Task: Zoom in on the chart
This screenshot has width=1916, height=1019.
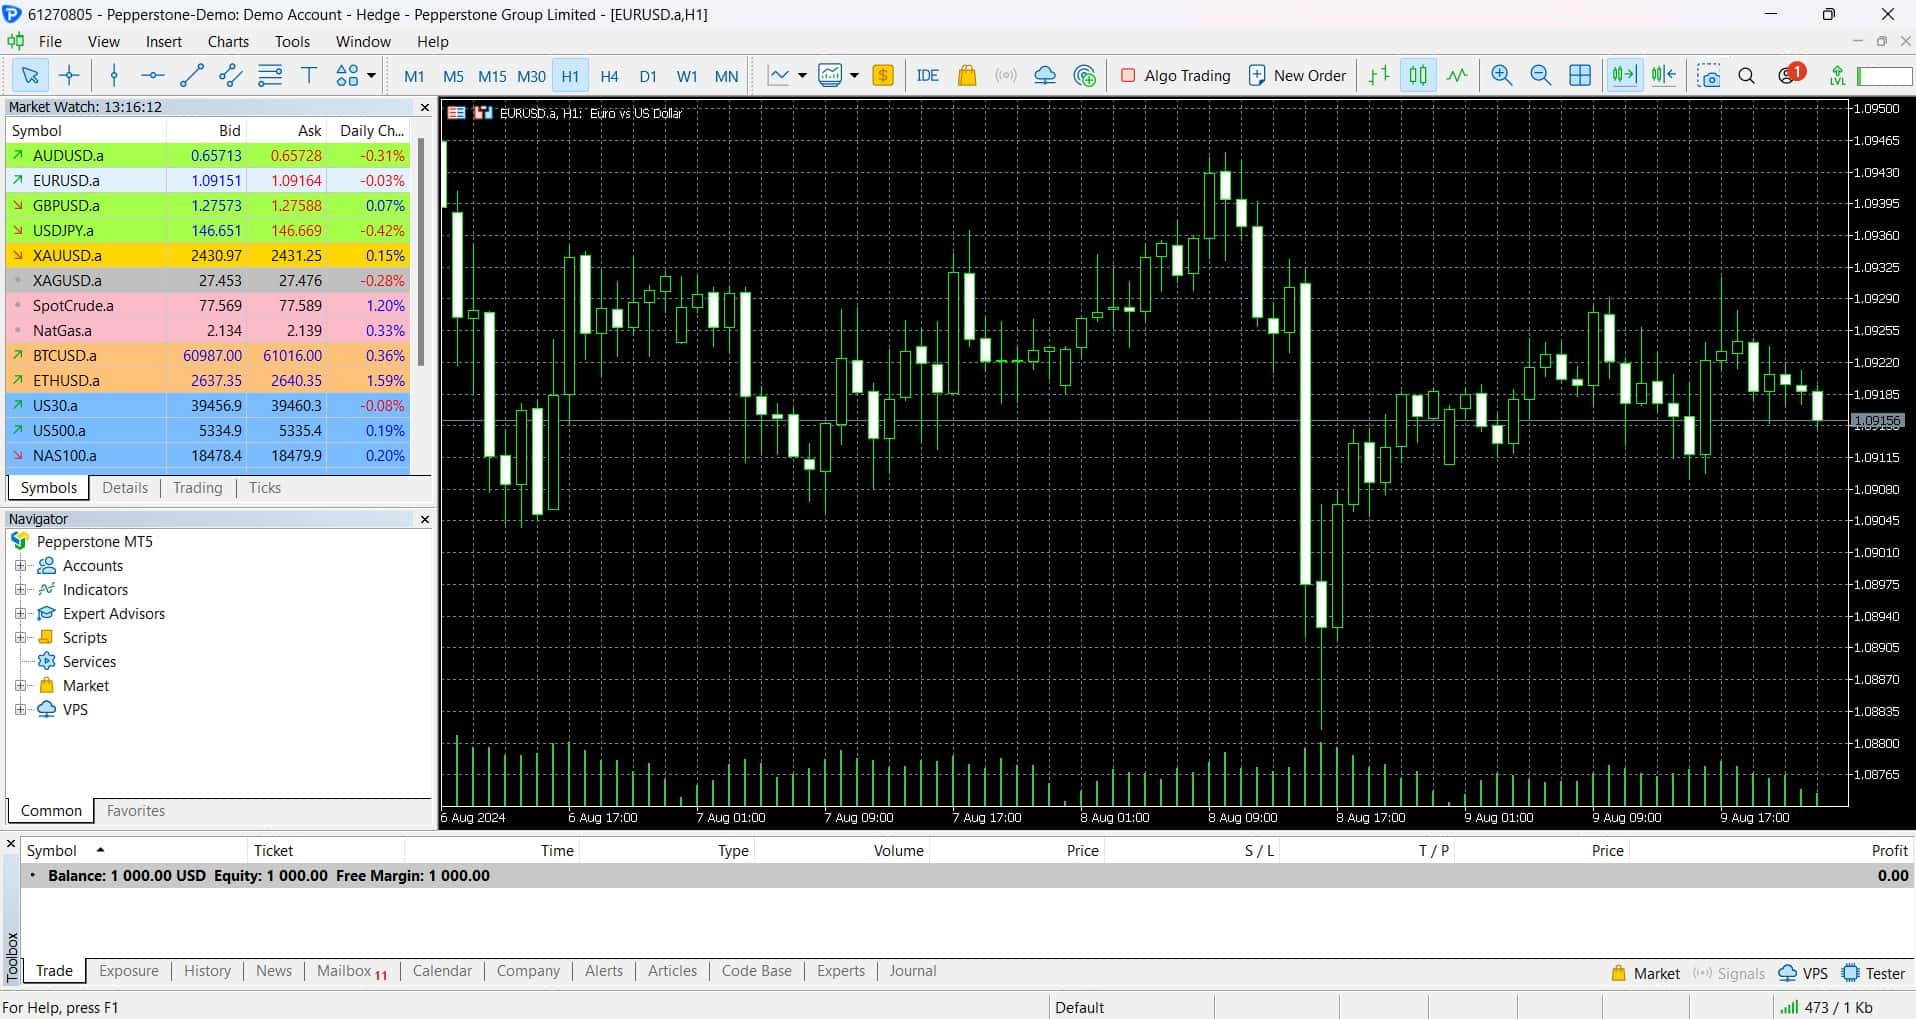Action: click(1502, 75)
